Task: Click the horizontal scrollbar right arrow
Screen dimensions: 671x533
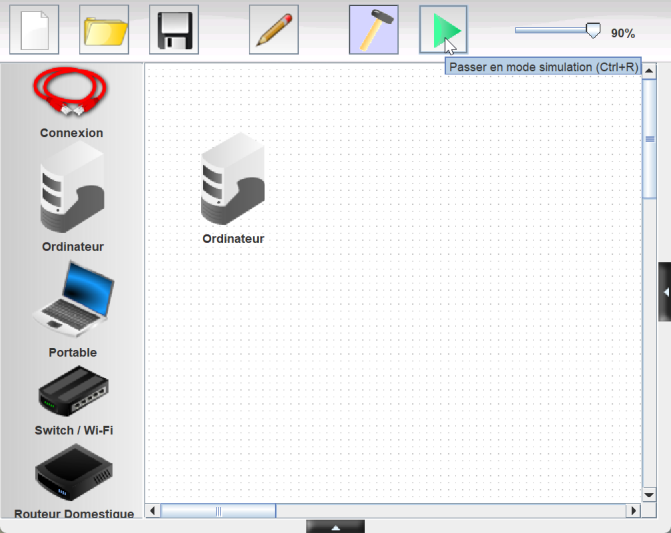Action: (633, 511)
